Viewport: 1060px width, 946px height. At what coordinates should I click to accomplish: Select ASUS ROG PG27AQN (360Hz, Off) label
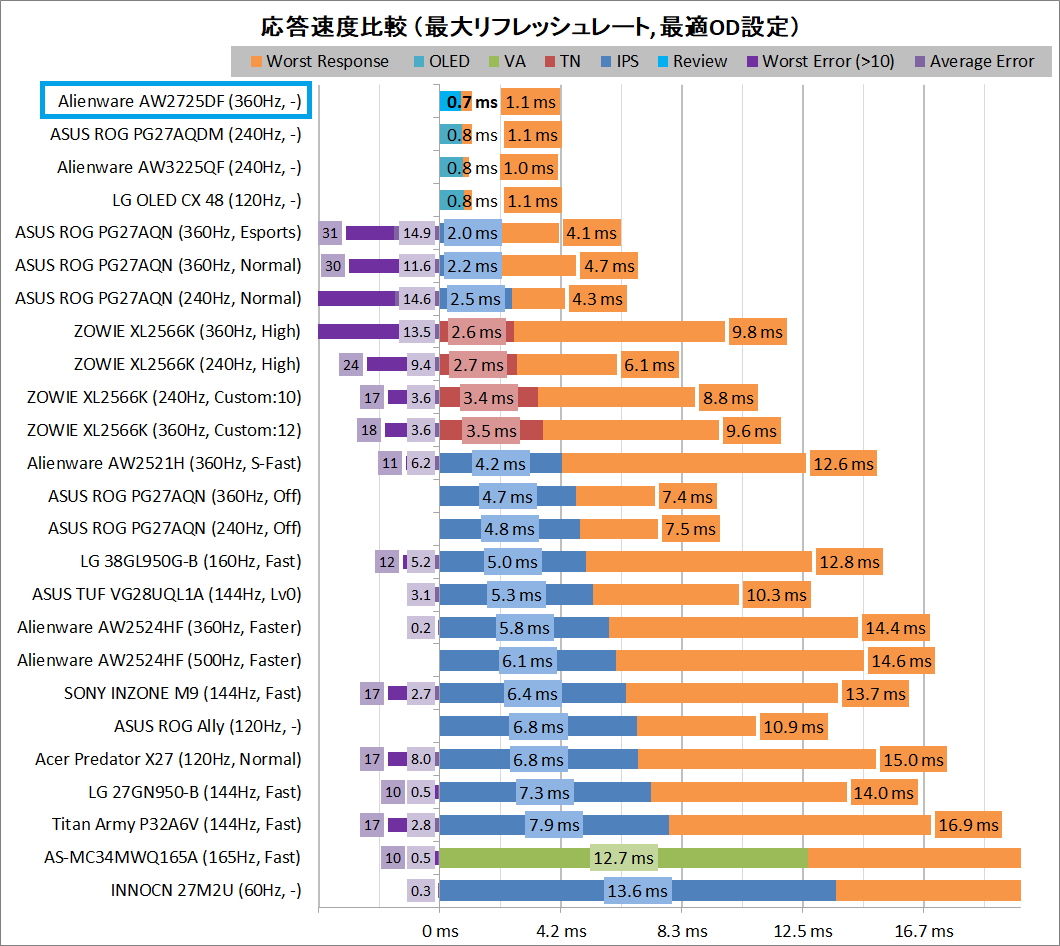click(x=174, y=496)
